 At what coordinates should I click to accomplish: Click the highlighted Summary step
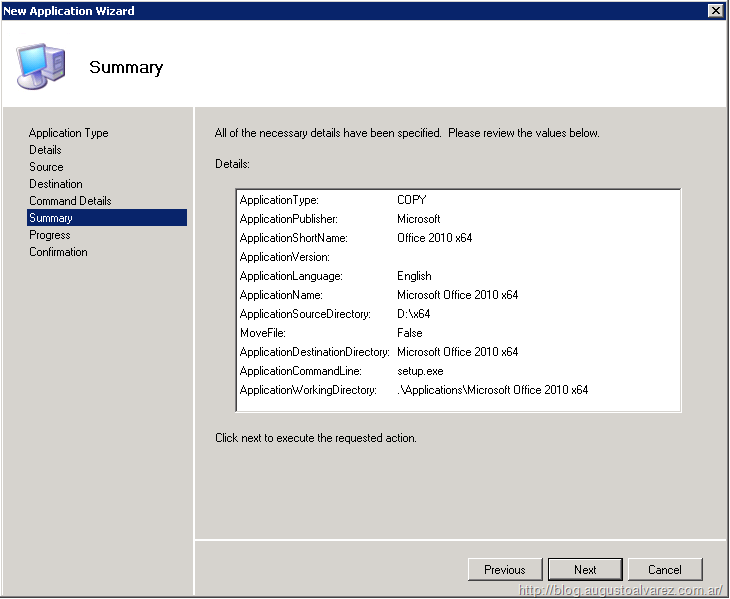(51, 218)
